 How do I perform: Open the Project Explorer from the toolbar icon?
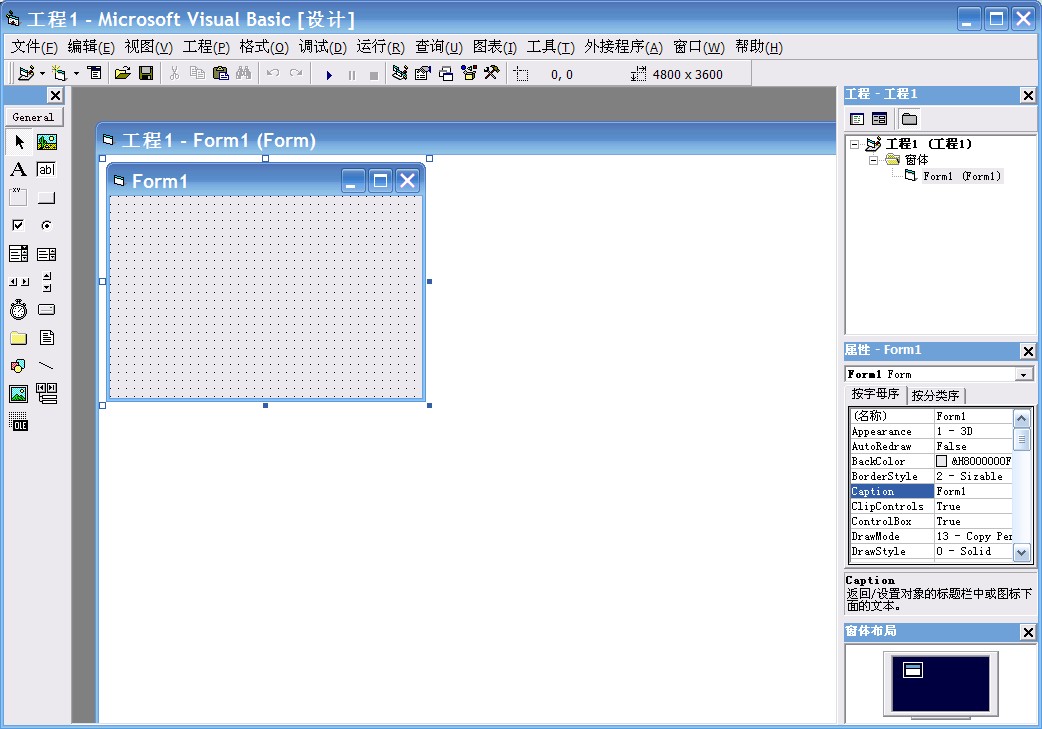coord(399,73)
